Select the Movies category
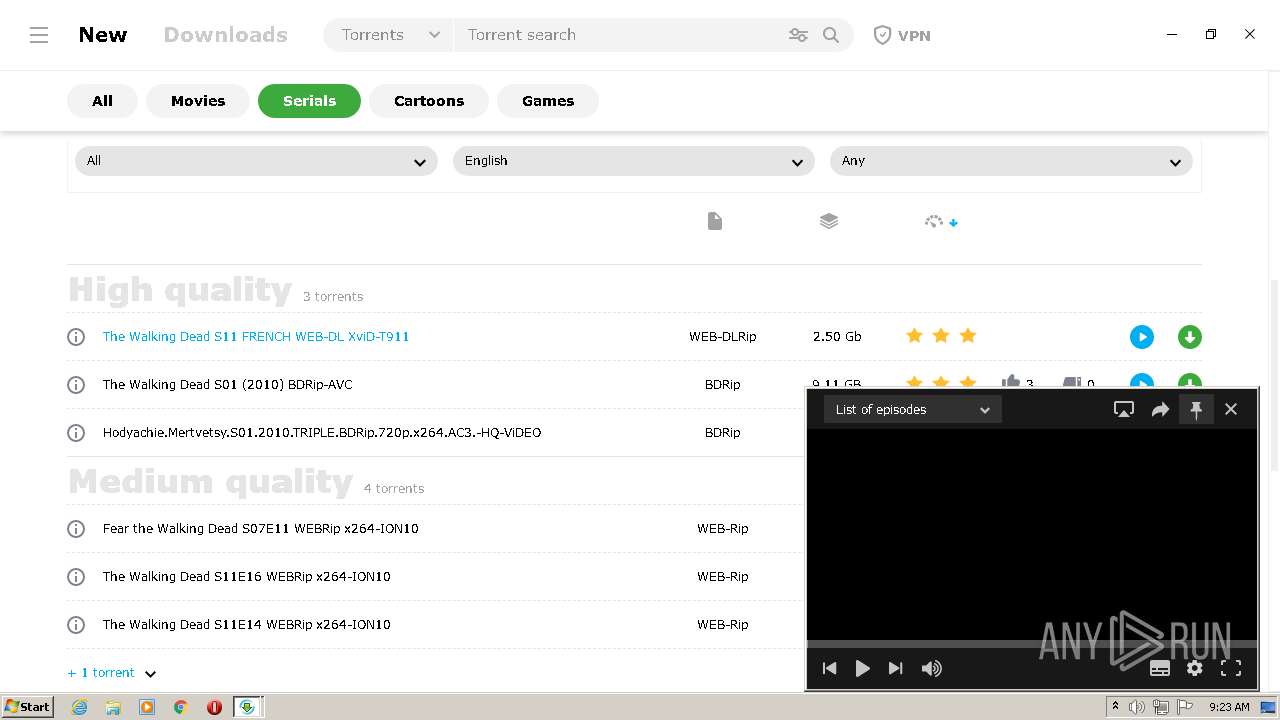Image resolution: width=1280 pixels, height=720 pixels. pos(198,101)
